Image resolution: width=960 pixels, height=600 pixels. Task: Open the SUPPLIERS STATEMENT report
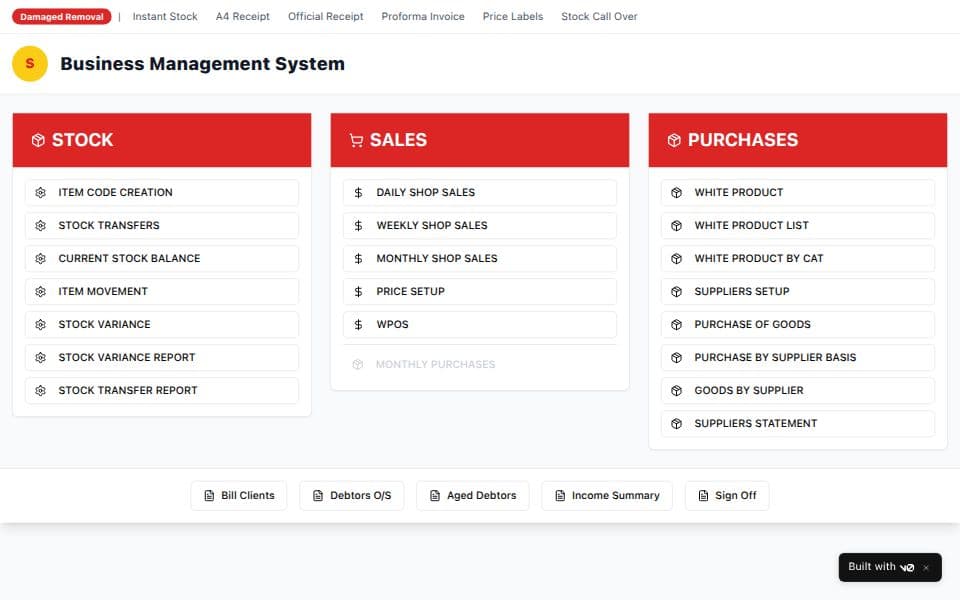point(755,423)
